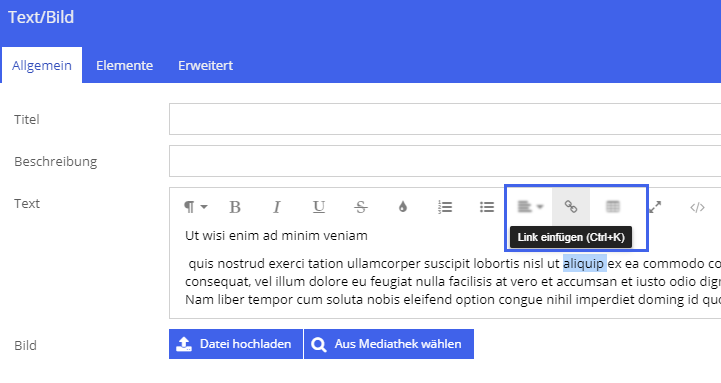This screenshot has height=383, width=721.
Task: Toggle underline formatting
Action: tap(319, 207)
